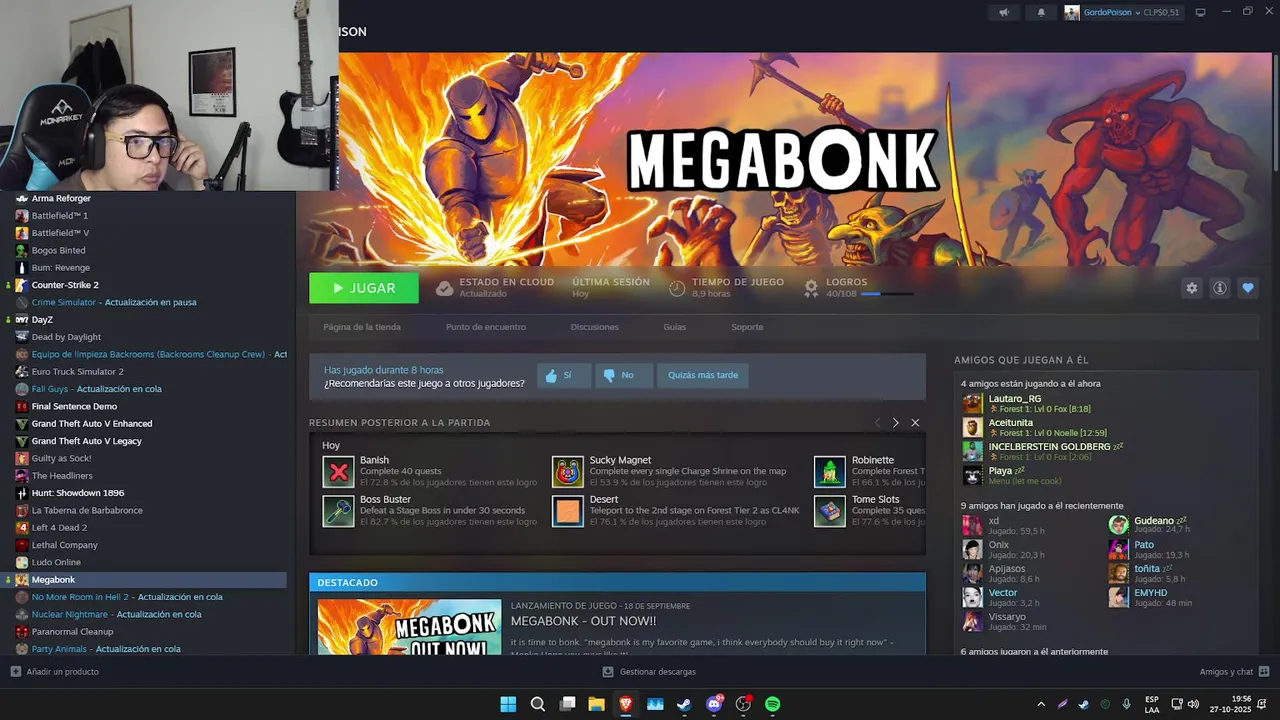Viewport: 1280px width, 720px height.
Task: Open the Discusiones tab
Action: click(594, 327)
